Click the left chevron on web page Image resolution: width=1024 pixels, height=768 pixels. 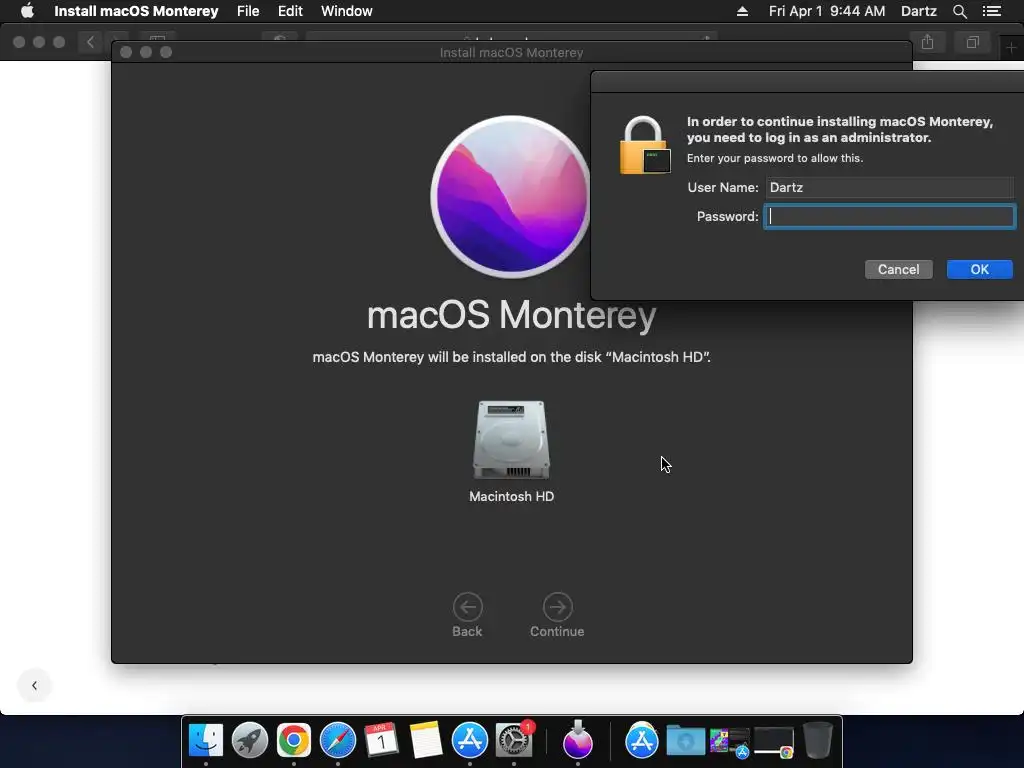34,685
